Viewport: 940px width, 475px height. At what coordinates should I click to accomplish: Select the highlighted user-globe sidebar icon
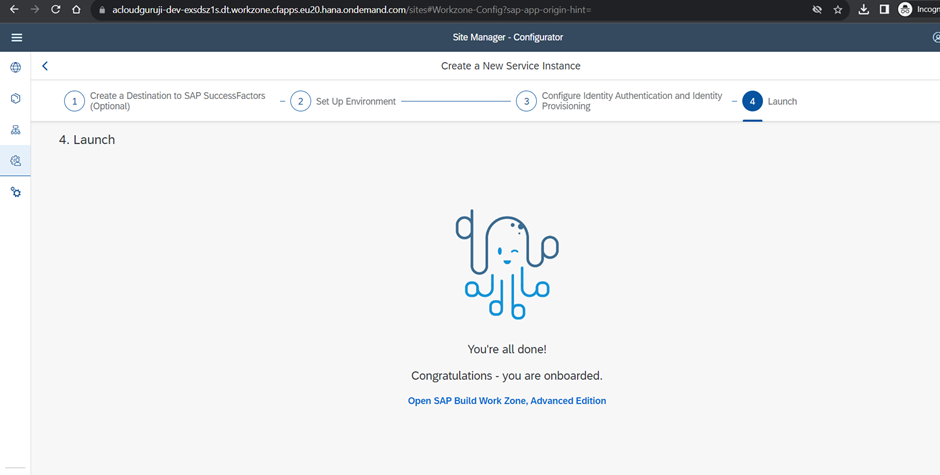pyautogui.click(x=15, y=161)
